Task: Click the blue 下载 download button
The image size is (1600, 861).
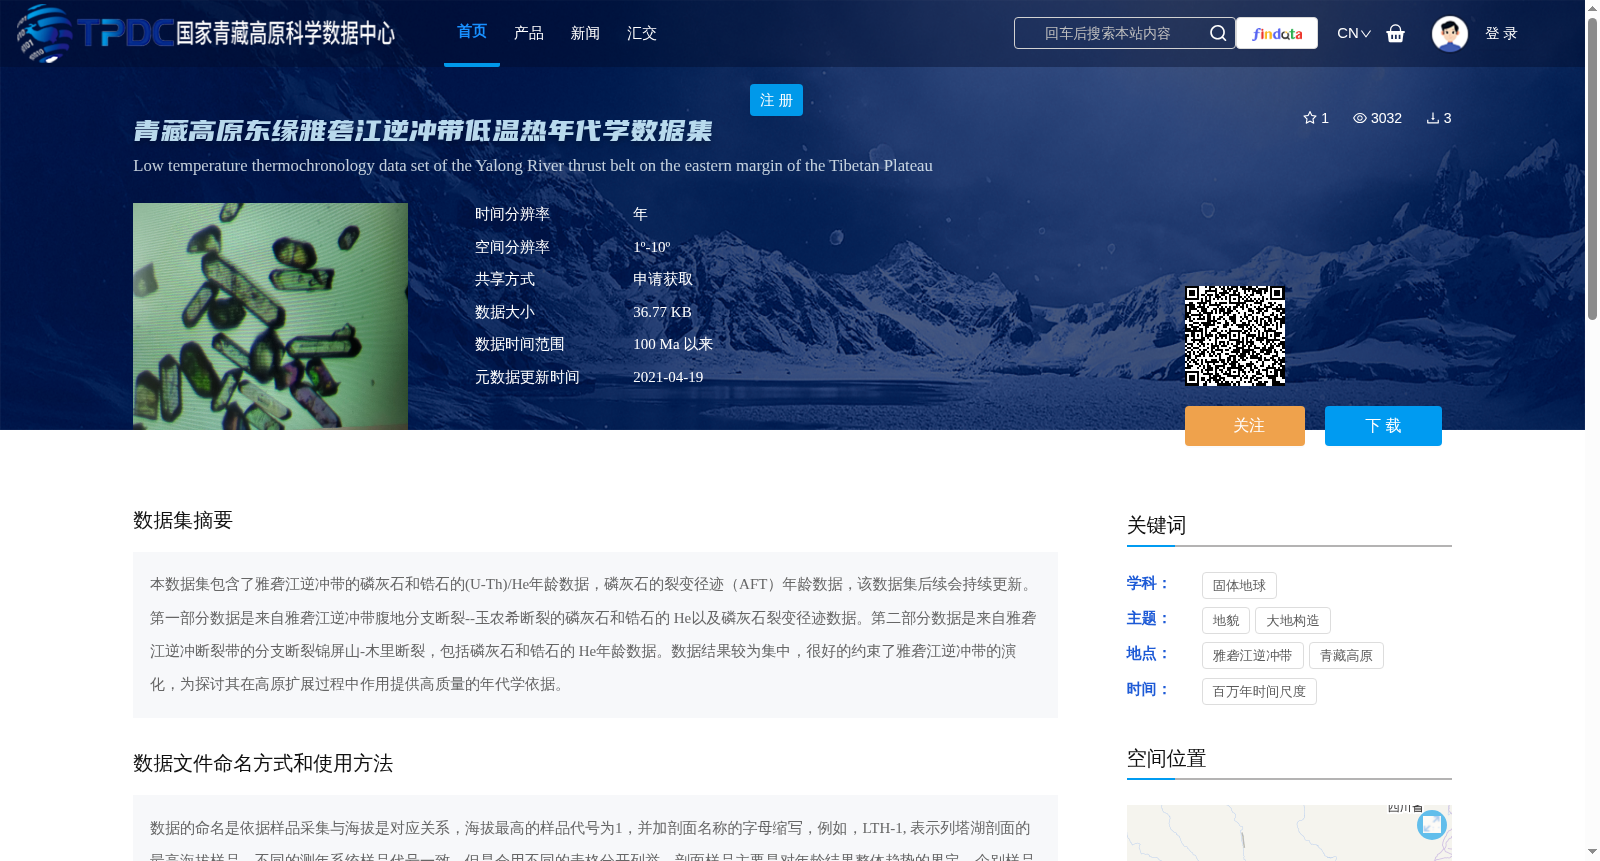Action: pos(1383,426)
